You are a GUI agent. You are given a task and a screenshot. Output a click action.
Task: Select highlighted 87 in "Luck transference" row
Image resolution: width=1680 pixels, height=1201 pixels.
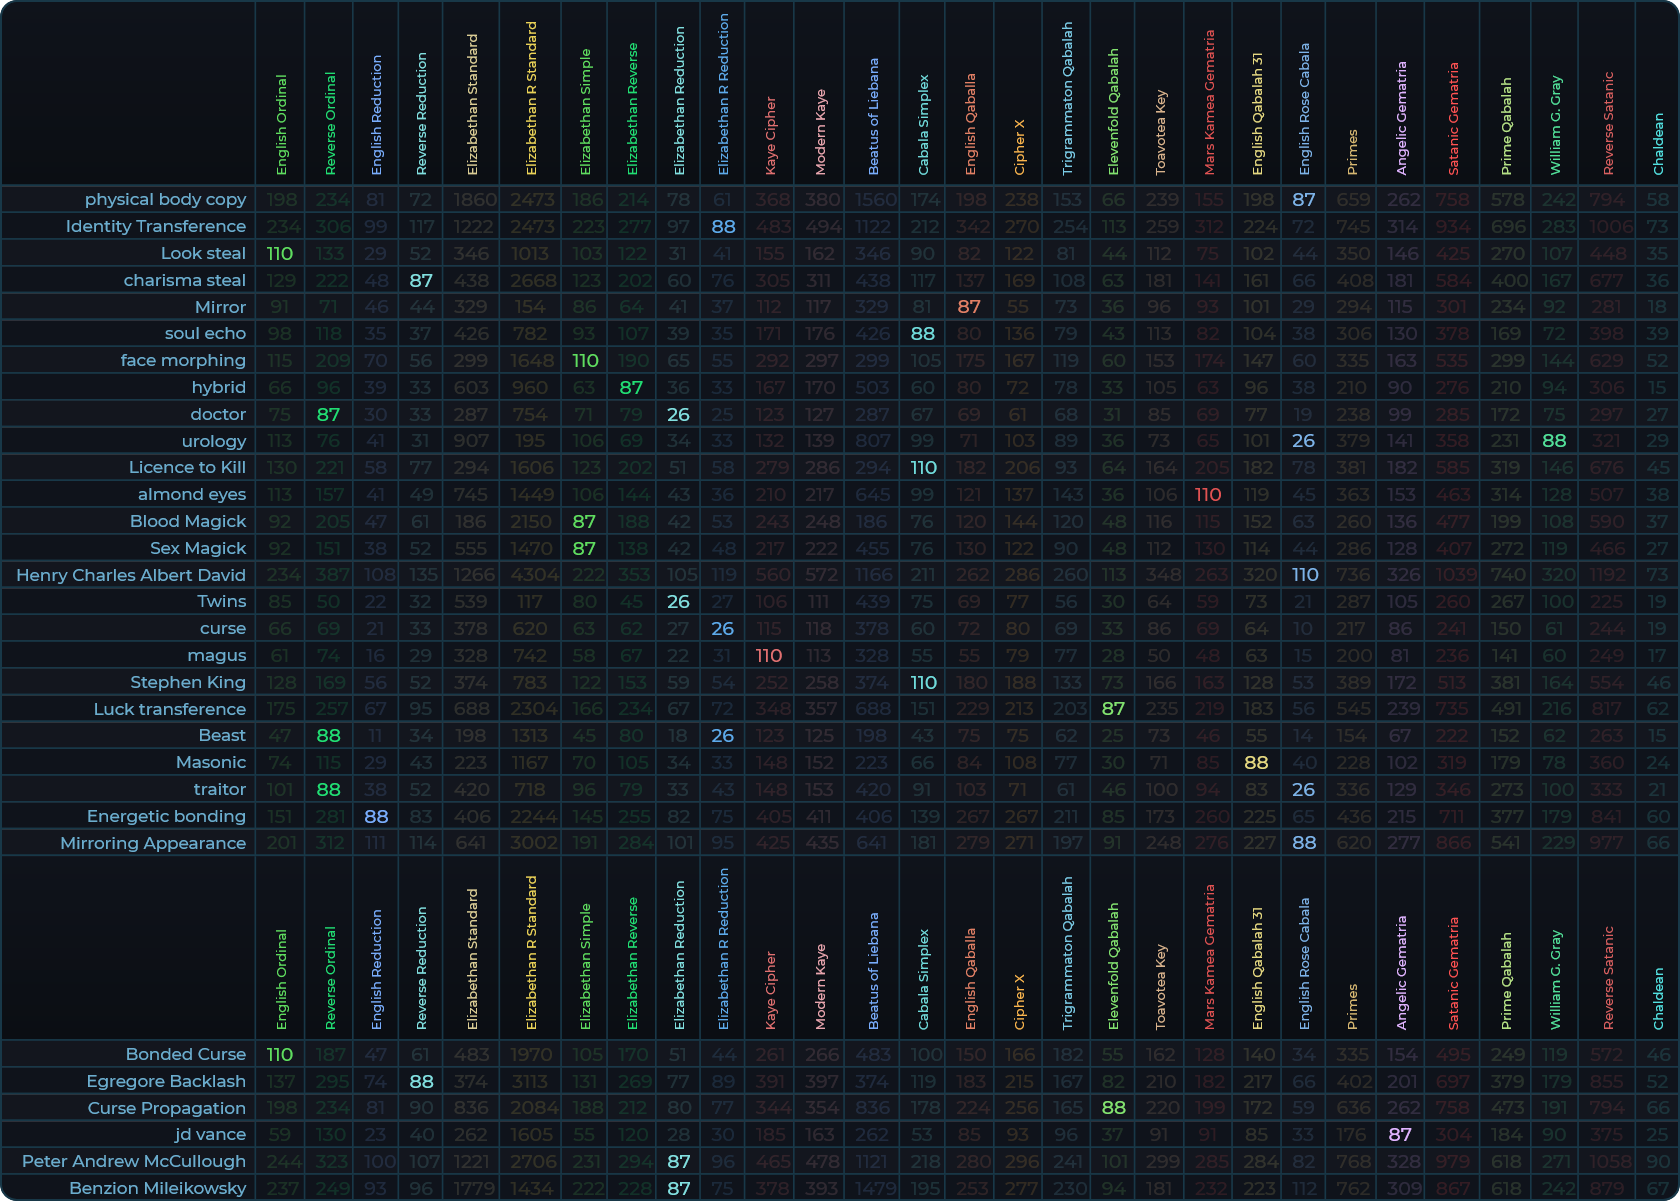point(1113,709)
